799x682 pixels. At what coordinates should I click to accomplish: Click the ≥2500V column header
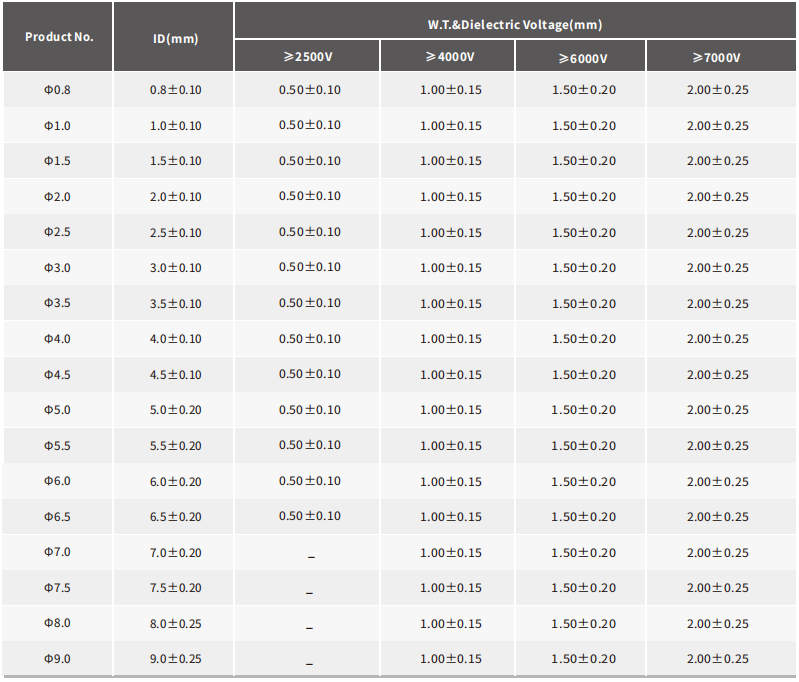[308, 57]
